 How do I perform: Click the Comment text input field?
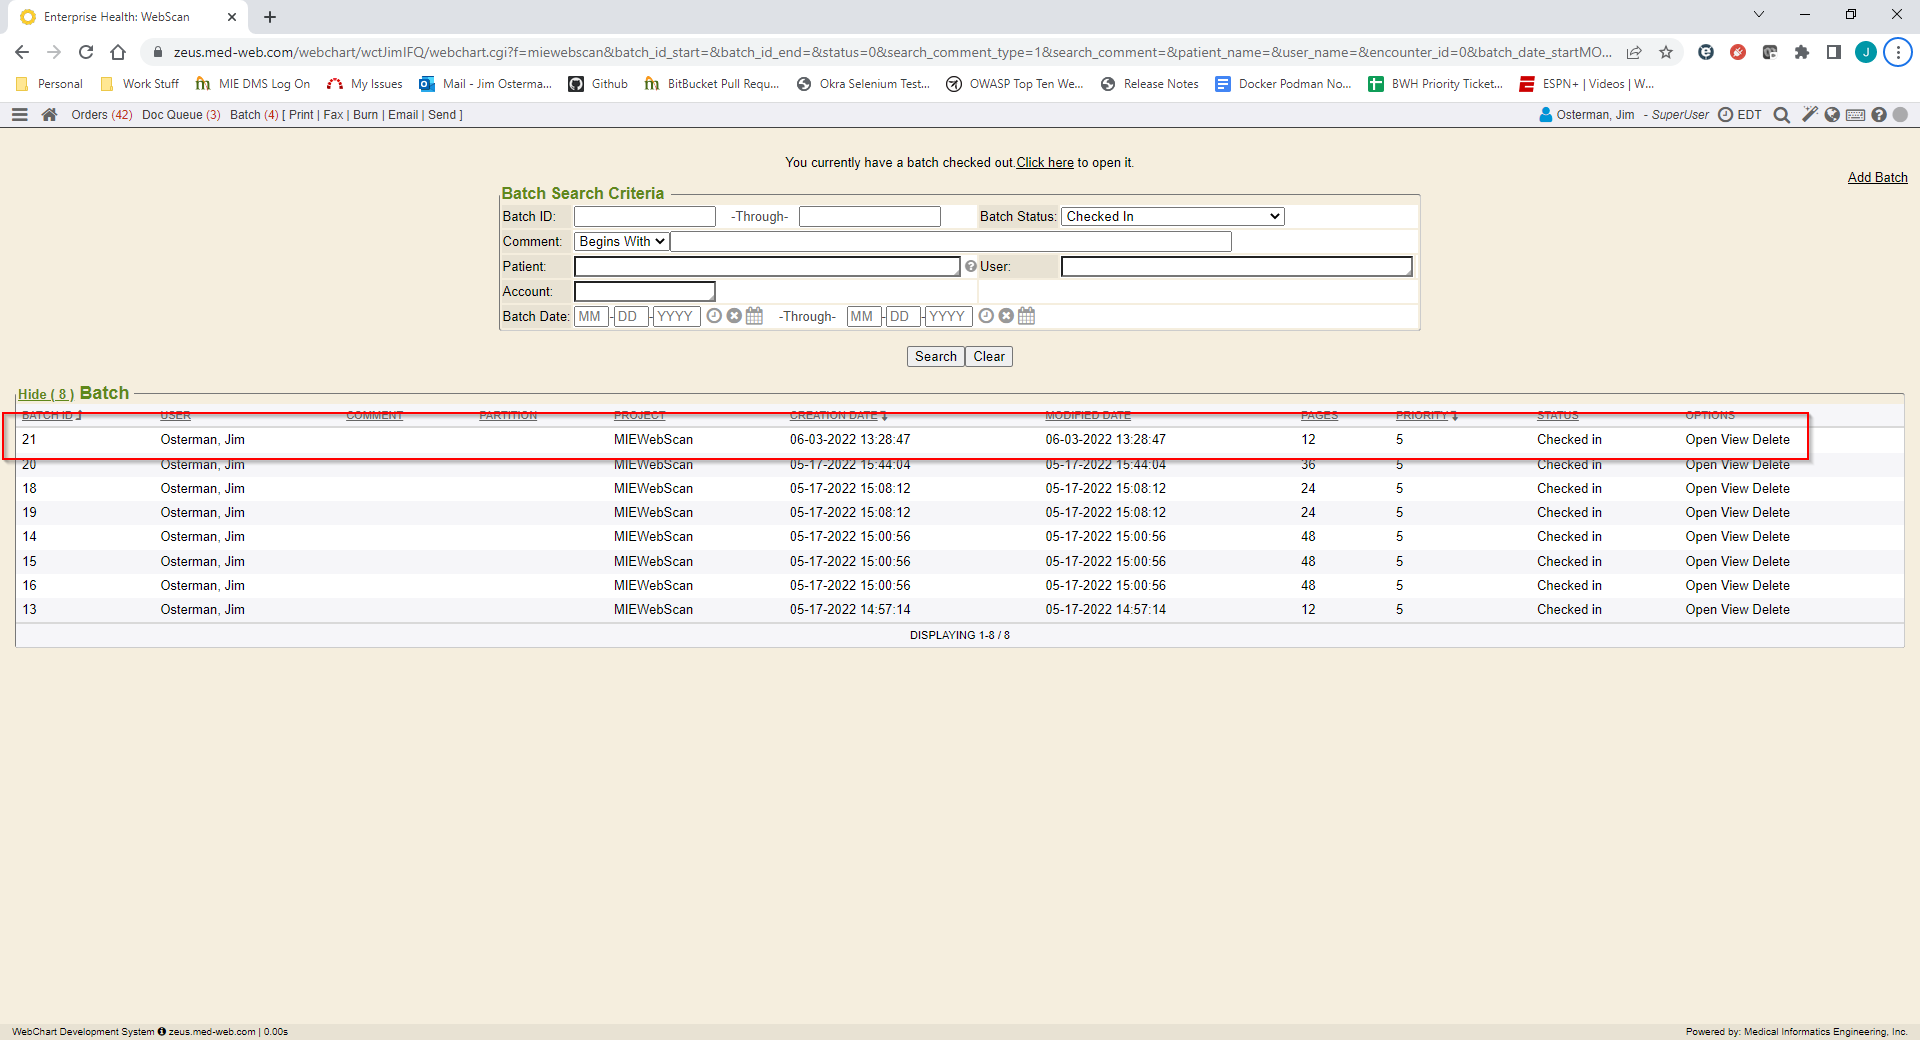click(x=951, y=241)
